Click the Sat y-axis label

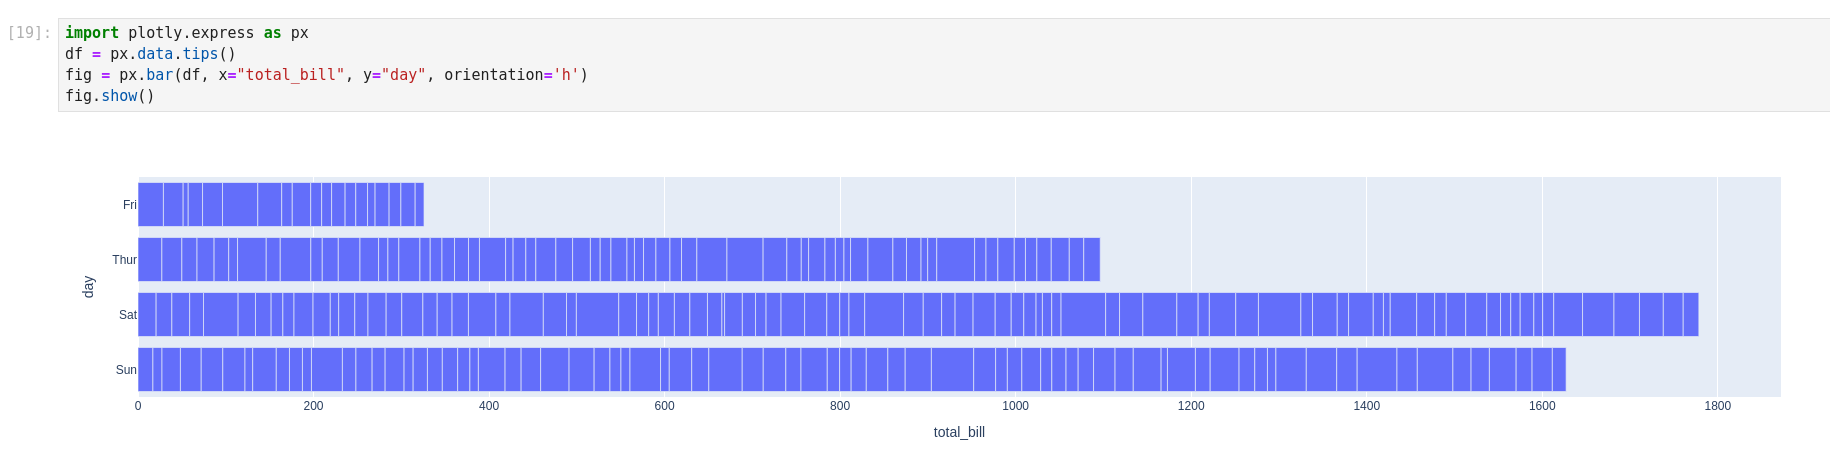(127, 315)
